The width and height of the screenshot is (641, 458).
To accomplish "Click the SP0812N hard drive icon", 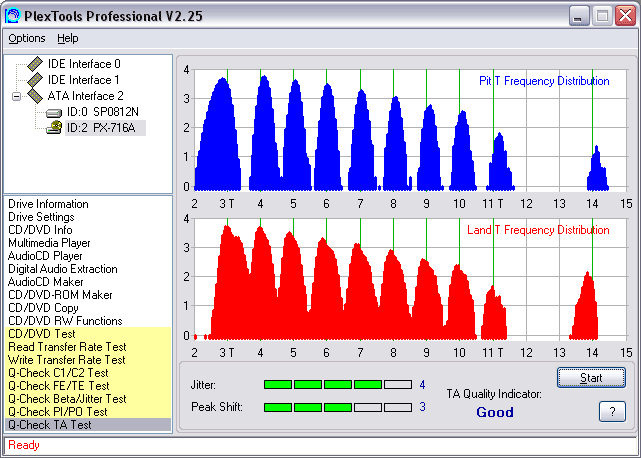I will (54, 112).
